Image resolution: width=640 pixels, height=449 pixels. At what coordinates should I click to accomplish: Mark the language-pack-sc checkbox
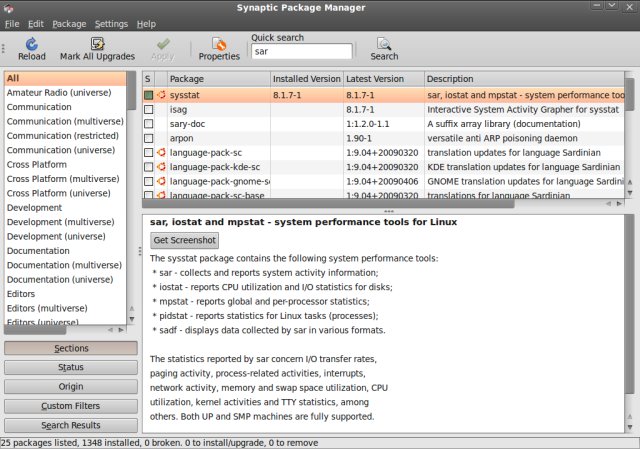pyautogui.click(x=149, y=152)
